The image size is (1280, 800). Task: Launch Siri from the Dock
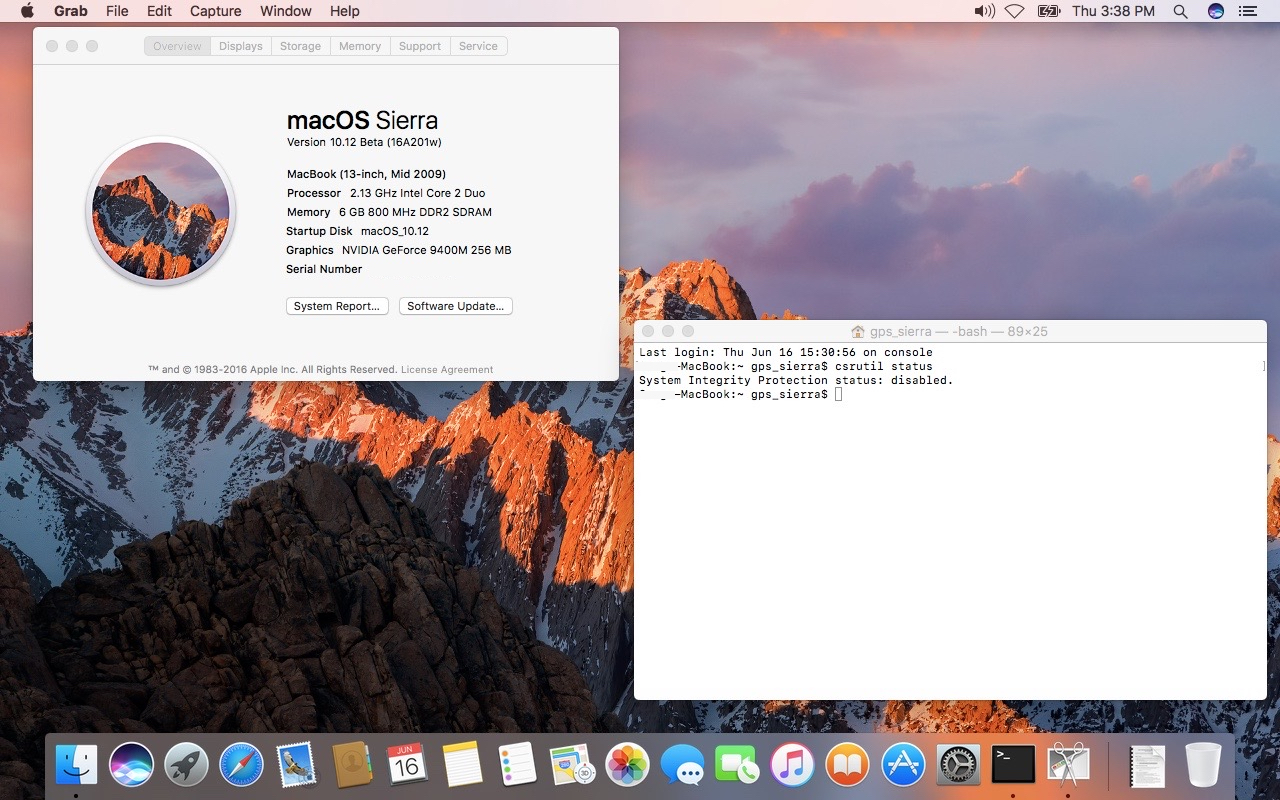click(x=132, y=765)
